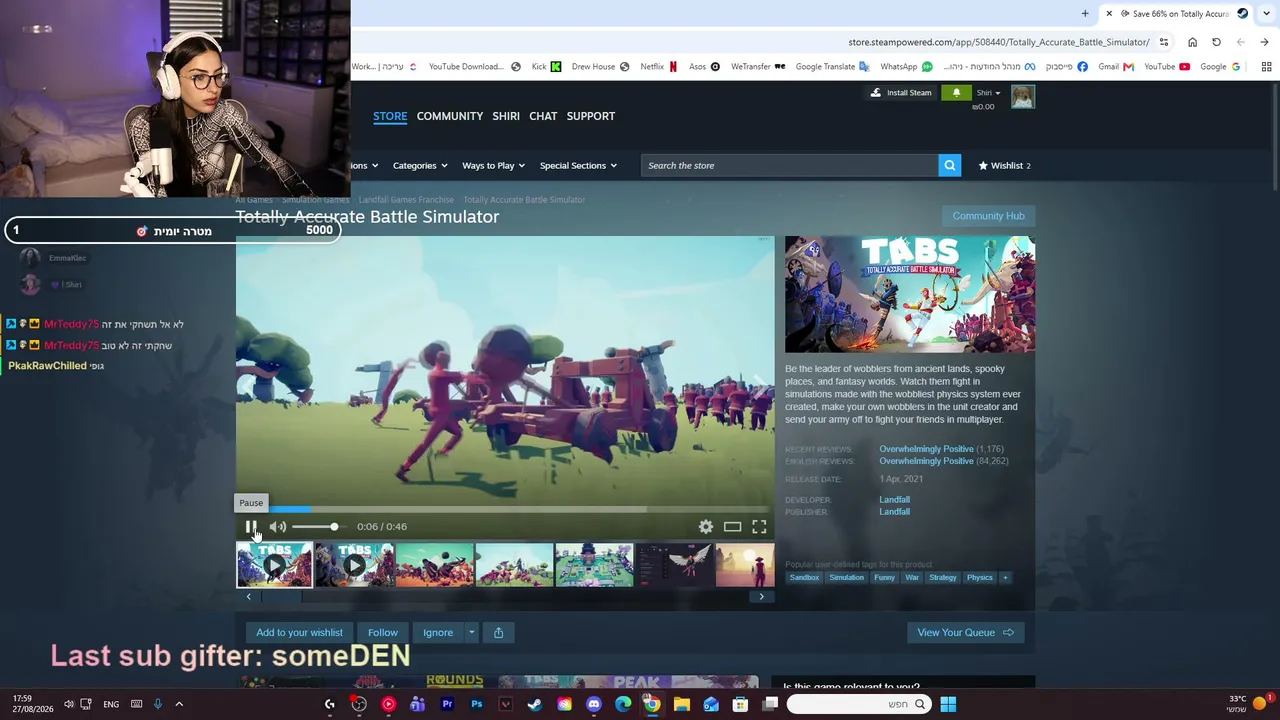Open the Landfall developer link
This screenshot has width=1280, height=720.
[894, 500]
